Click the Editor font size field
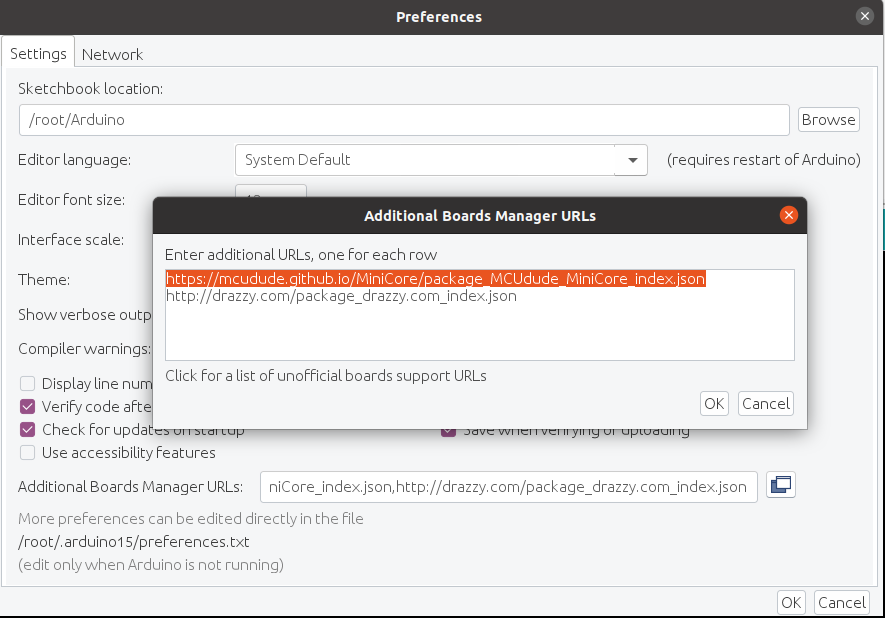The width and height of the screenshot is (885, 618). [271, 191]
